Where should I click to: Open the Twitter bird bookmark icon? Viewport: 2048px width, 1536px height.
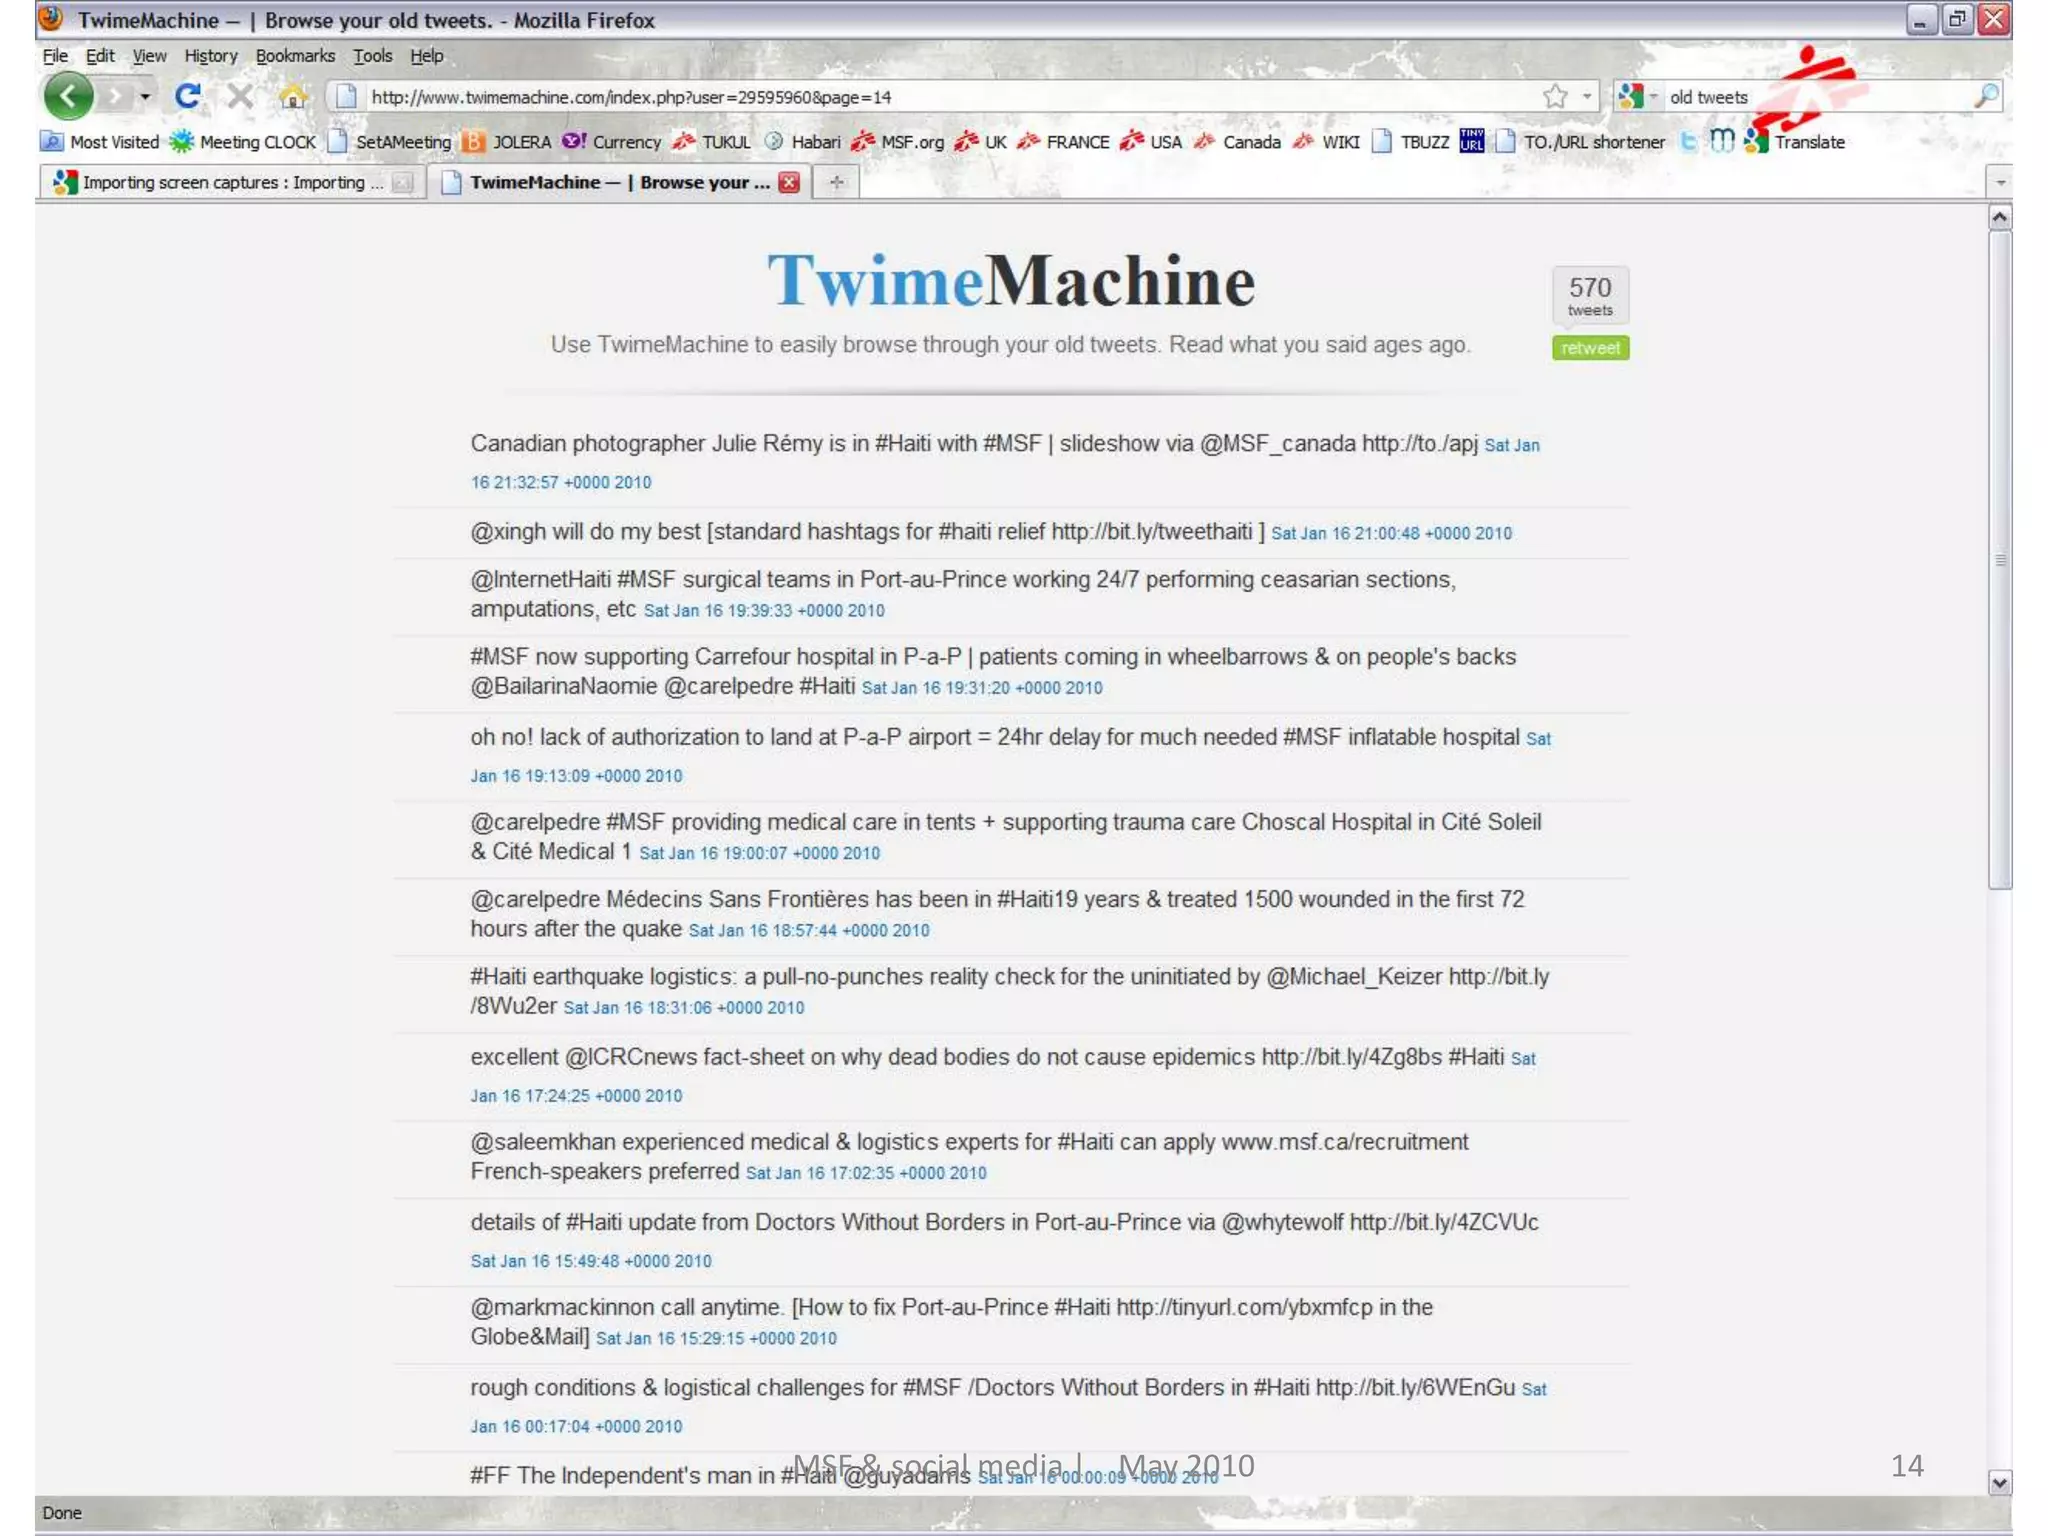(1688, 142)
